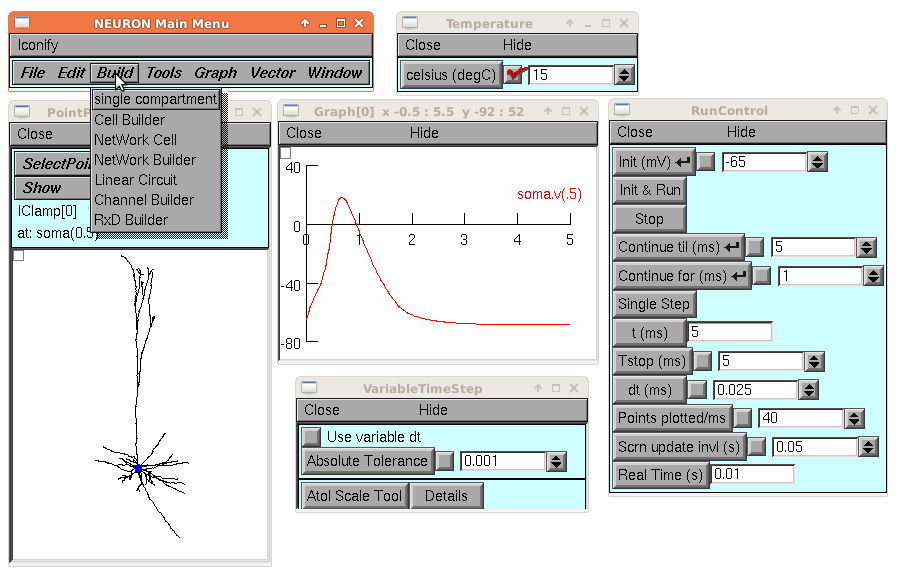Click the RunControl window menu icon
This screenshot has height=576, width=908.
tap(622, 109)
